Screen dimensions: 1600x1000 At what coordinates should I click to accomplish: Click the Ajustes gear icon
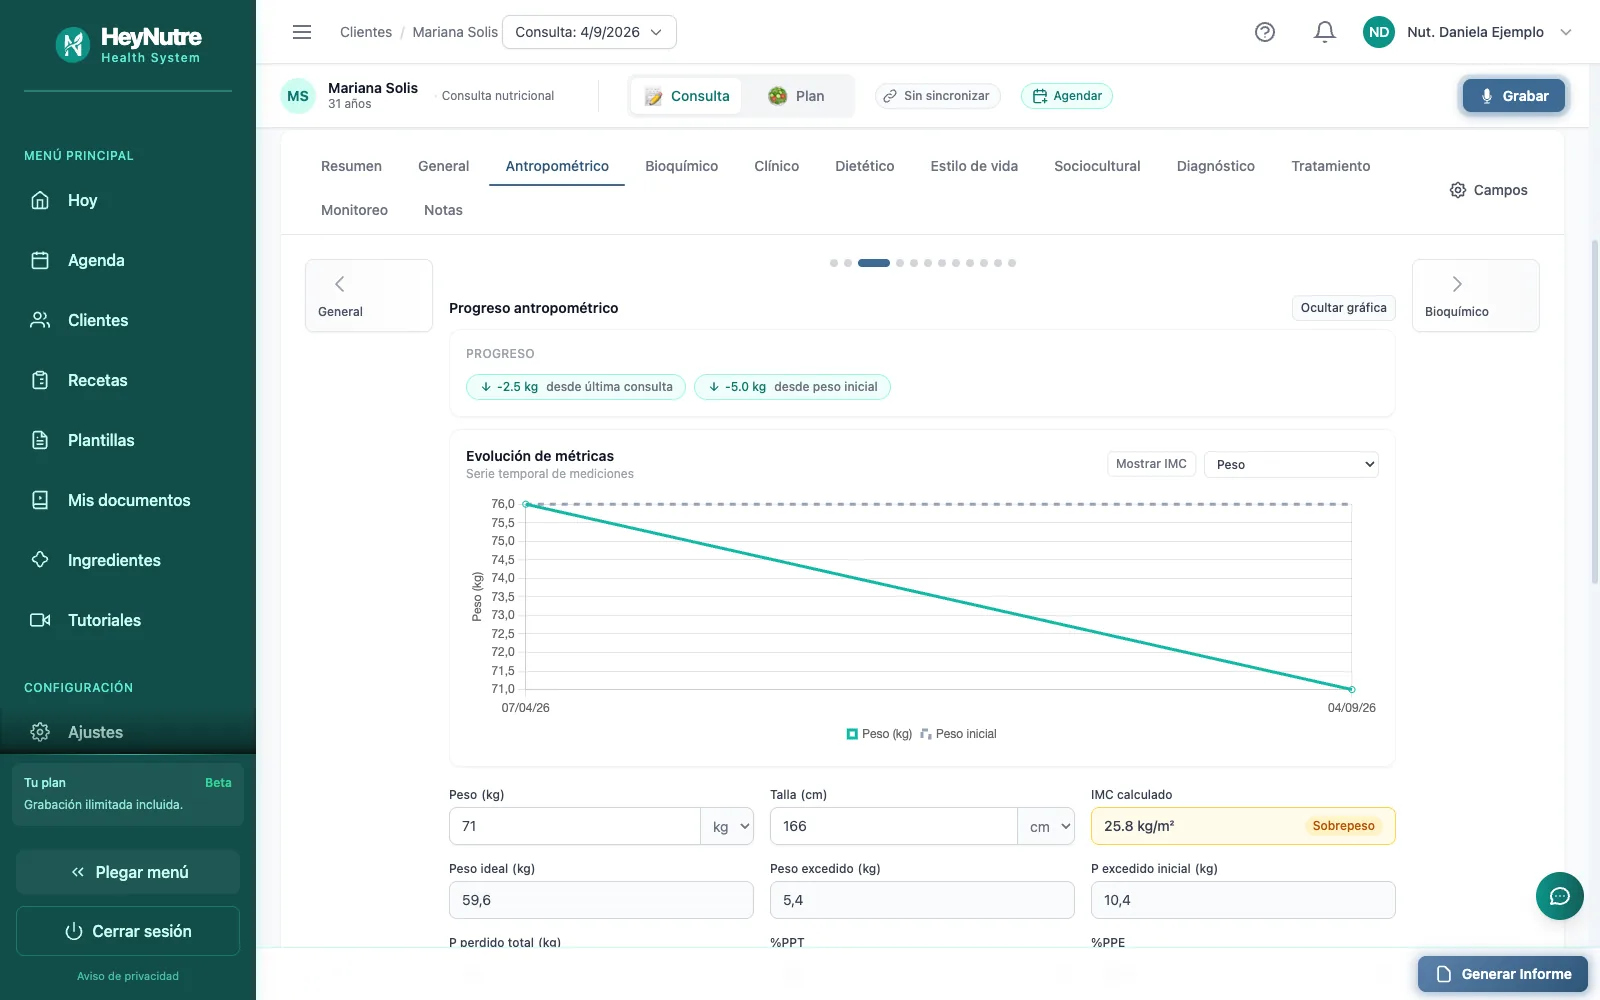click(x=40, y=732)
